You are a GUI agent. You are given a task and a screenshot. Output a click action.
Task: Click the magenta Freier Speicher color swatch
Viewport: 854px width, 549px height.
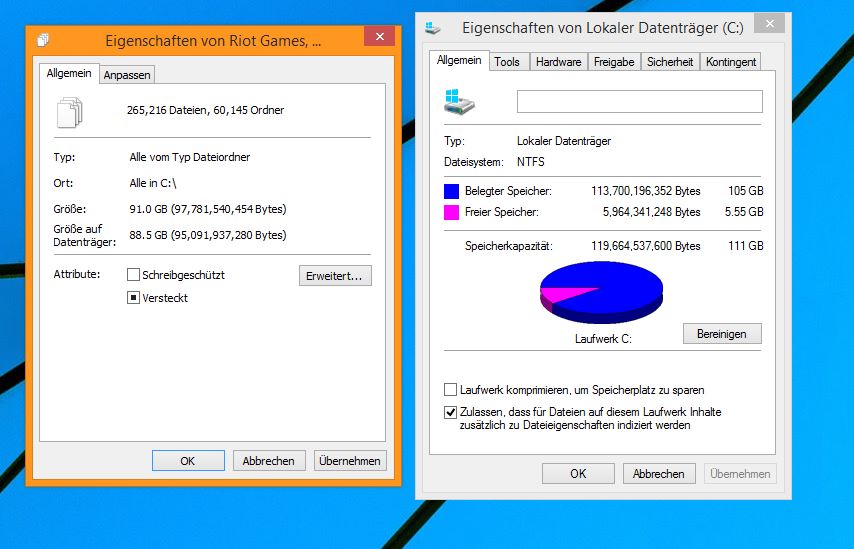(452, 212)
